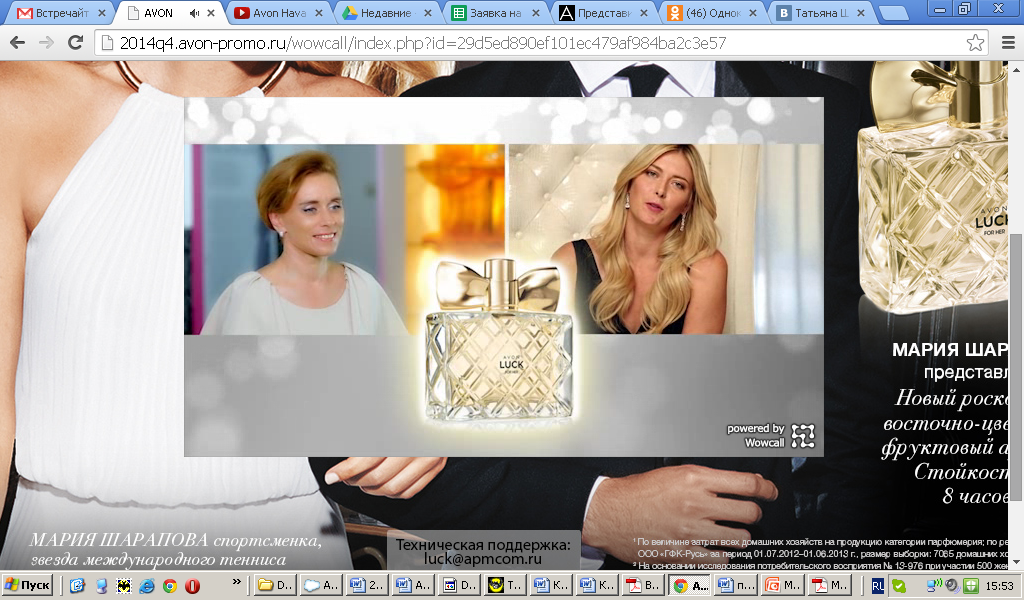Launch Internet Explorer from Quick Launch
The image size is (1024, 600).
(x=146, y=586)
